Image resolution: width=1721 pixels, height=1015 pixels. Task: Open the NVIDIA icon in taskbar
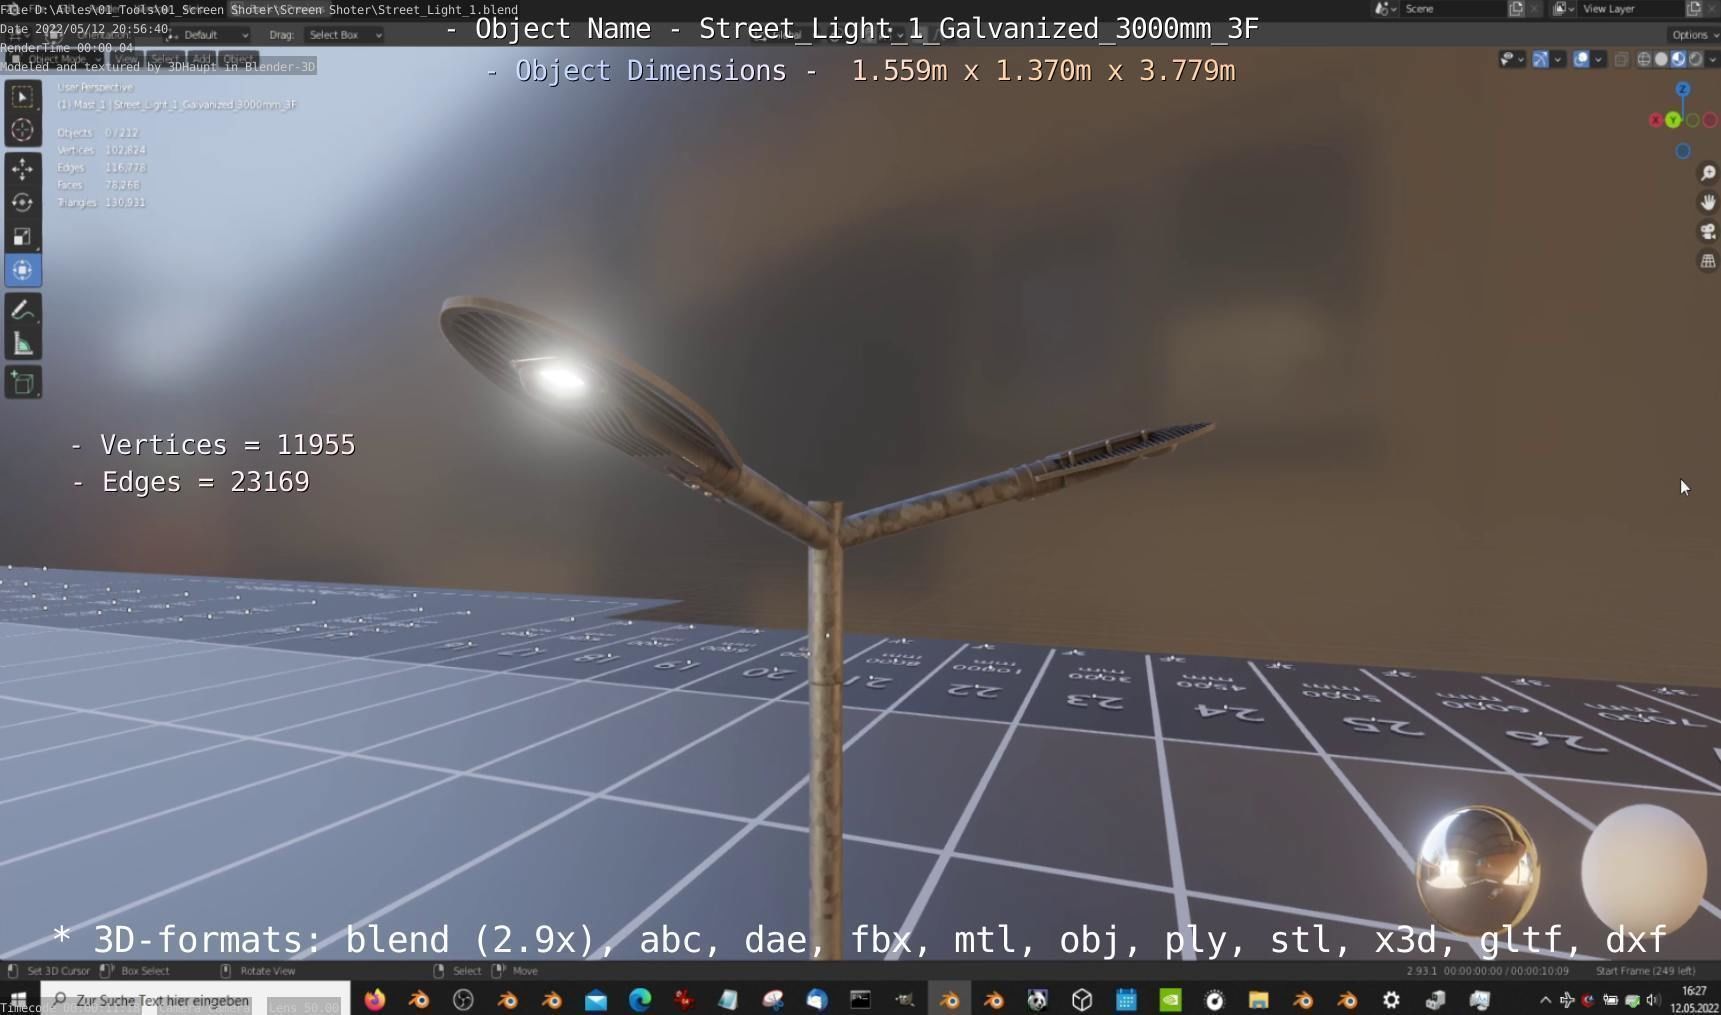tap(1170, 999)
